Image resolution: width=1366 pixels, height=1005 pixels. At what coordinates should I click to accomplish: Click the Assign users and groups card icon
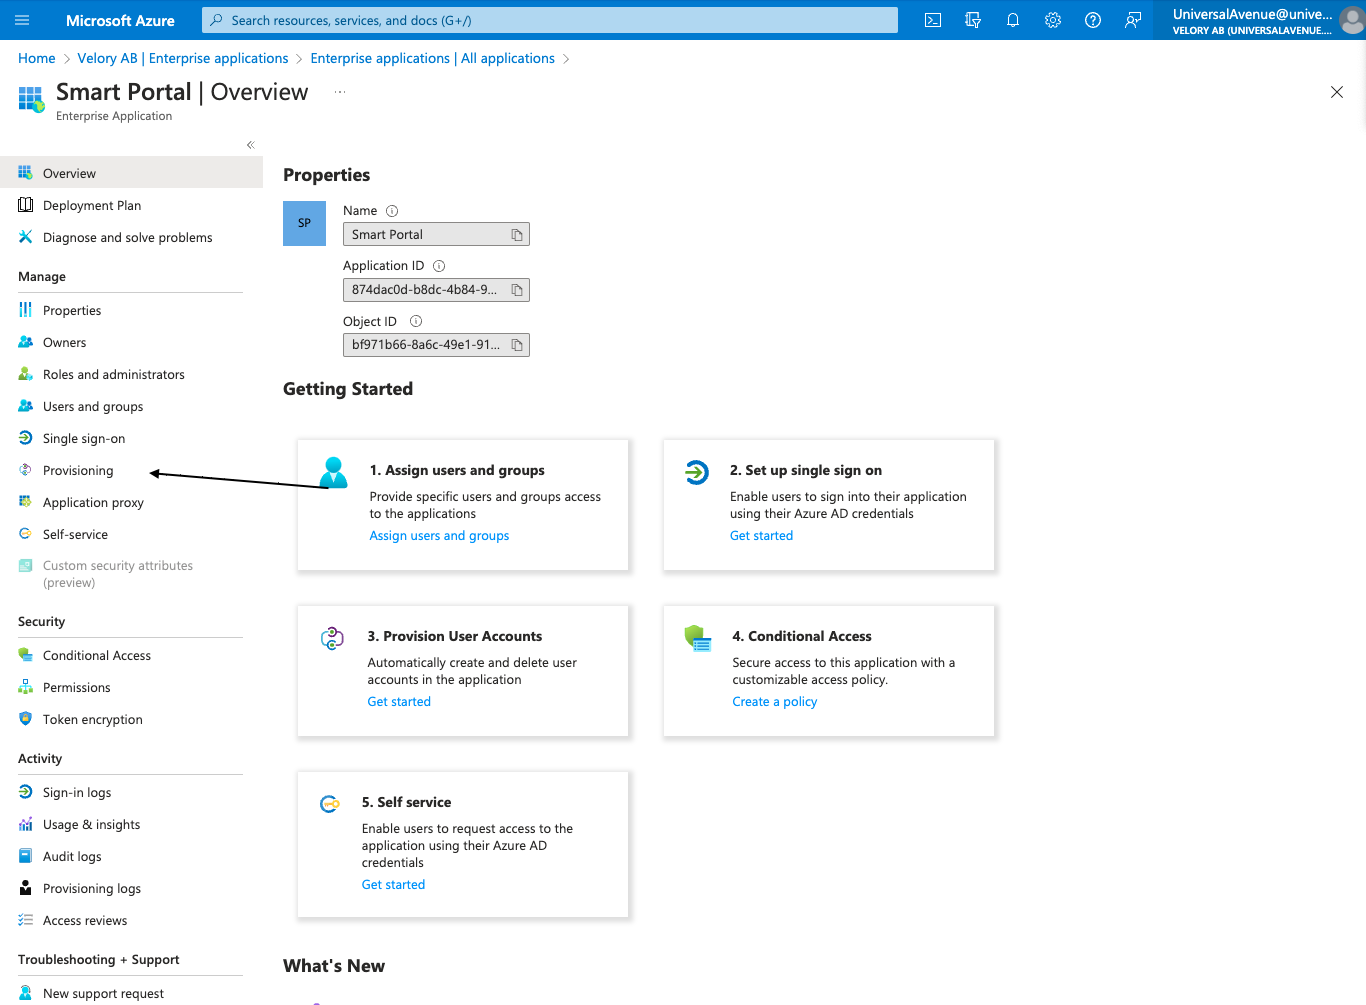tap(334, 472)
